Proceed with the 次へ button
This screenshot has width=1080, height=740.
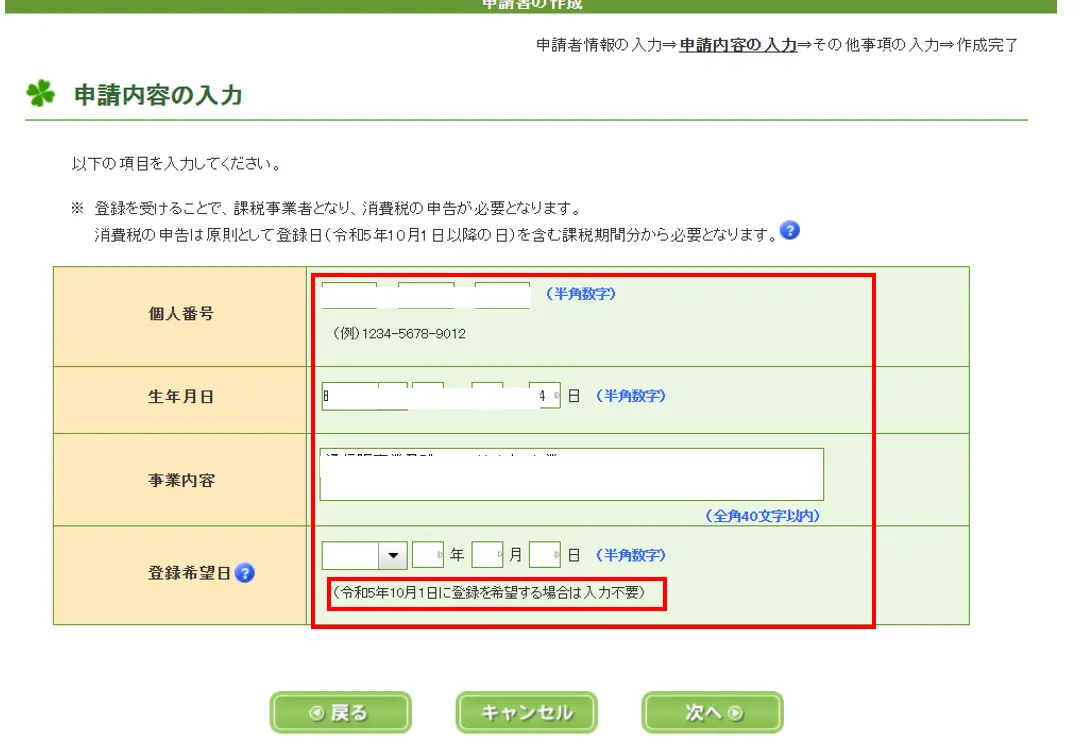pyautogui.click(x=712, y=713)
